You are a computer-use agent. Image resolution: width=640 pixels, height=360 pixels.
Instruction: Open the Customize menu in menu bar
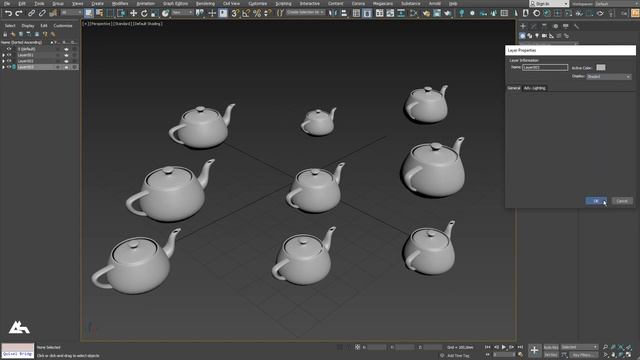tap(258, 3)
